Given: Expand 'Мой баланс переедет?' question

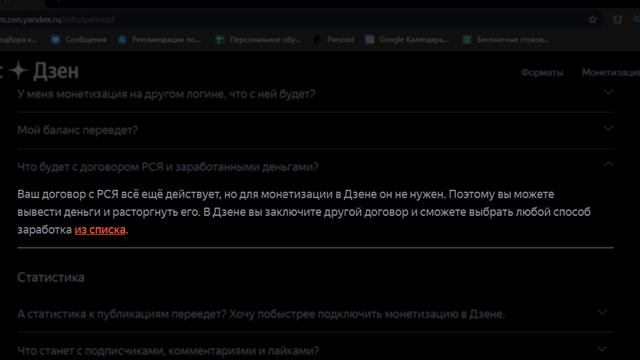Looking at the screenshot, I should 608,129.
